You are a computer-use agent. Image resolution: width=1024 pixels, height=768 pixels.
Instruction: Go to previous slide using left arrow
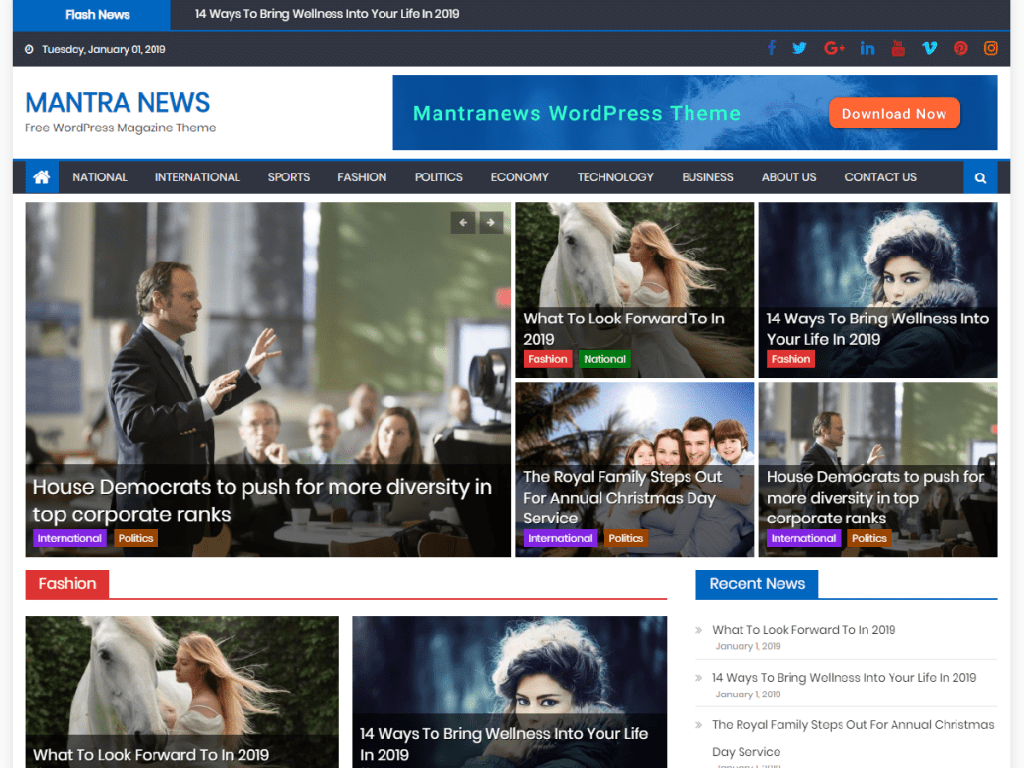click(x=462, y=223)
